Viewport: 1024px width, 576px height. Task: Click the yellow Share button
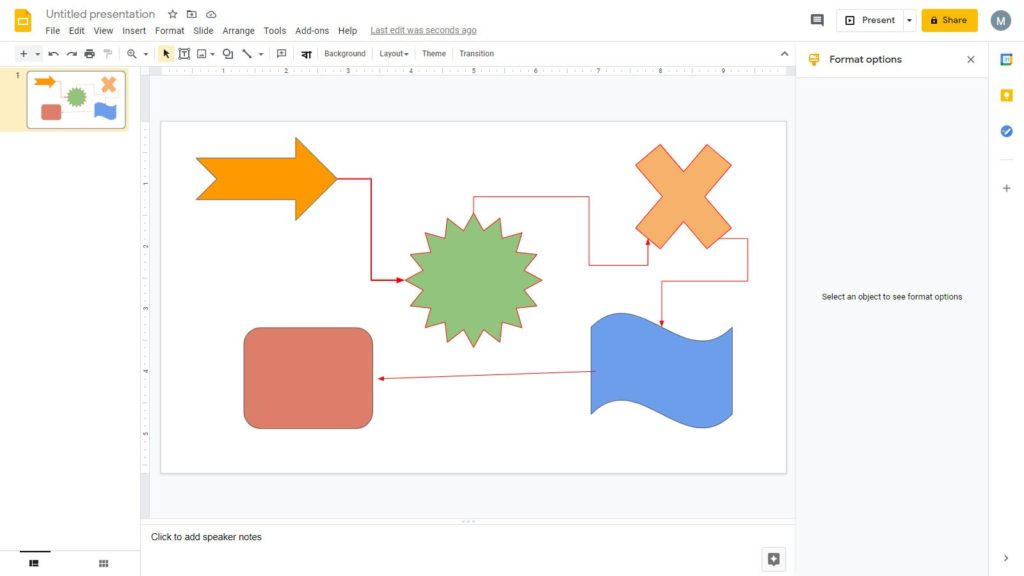click(x=949, y=20)
